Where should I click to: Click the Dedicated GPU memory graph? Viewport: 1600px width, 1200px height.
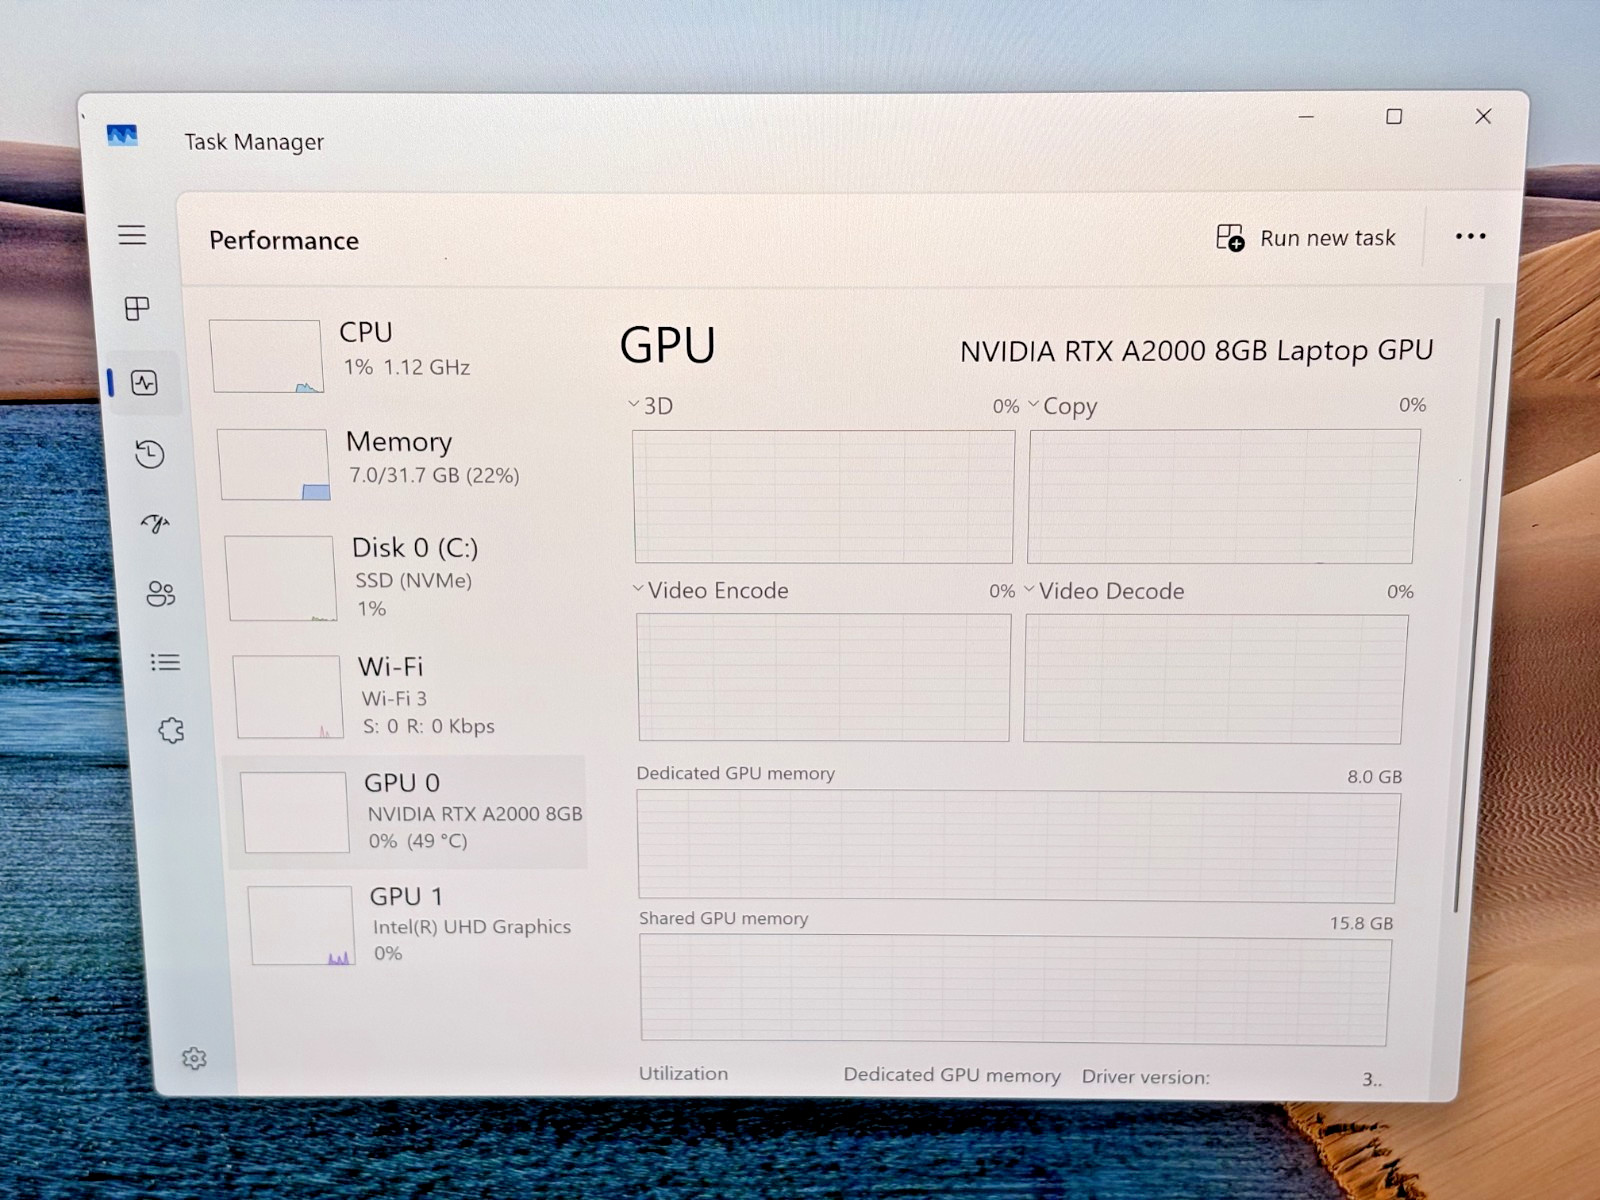click(1018, 847)
